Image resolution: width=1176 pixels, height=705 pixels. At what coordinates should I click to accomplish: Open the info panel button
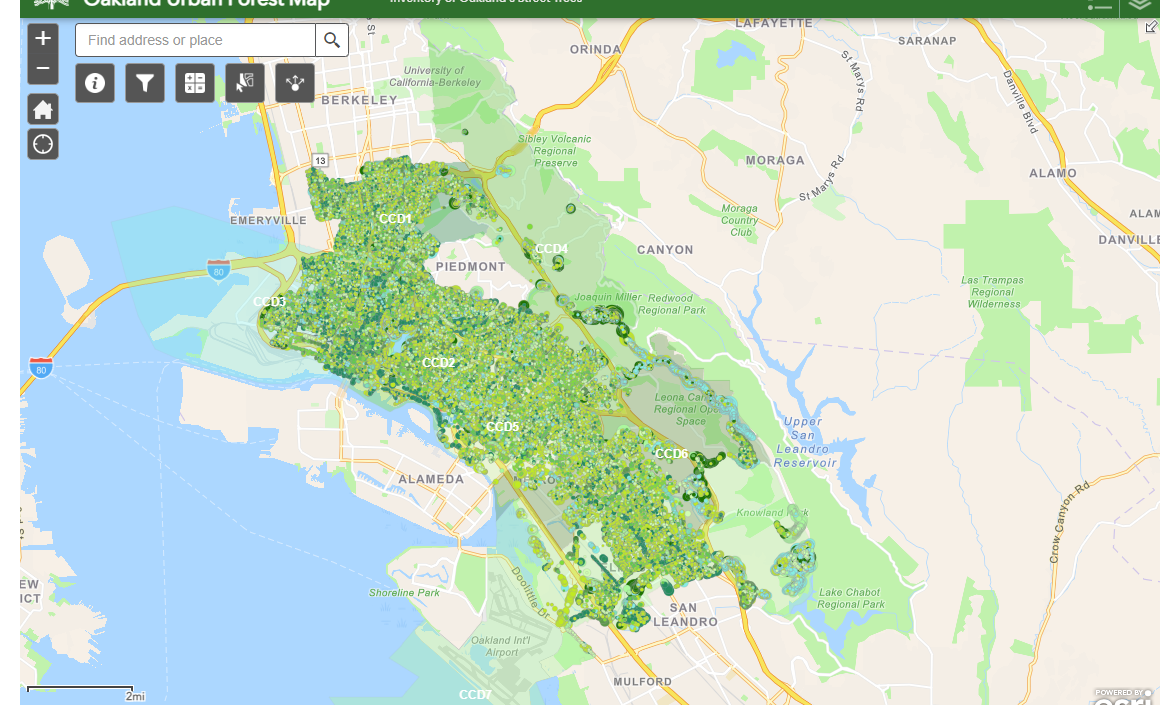(95, 82)
